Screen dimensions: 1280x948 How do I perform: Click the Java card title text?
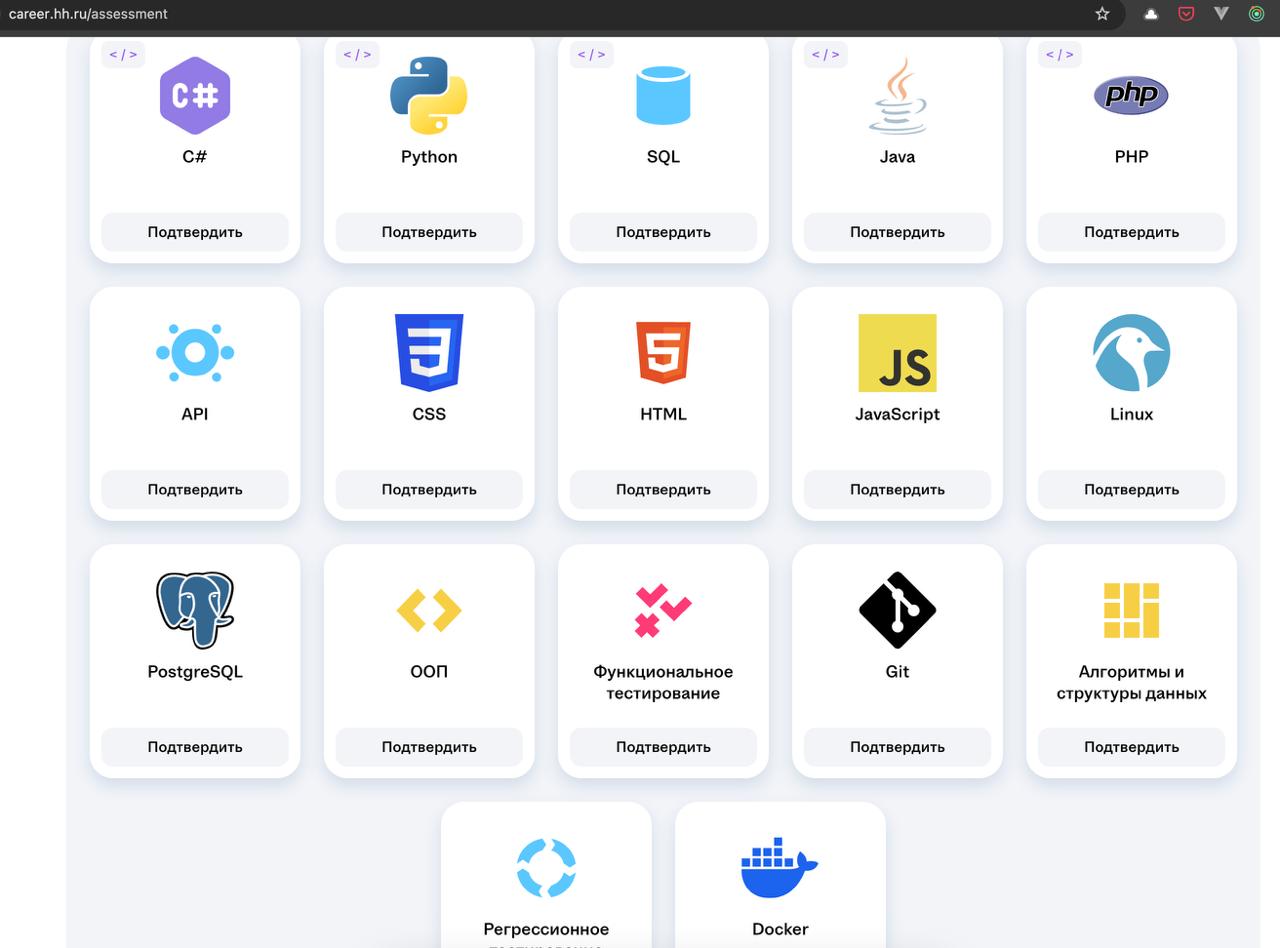pos(897,157)
